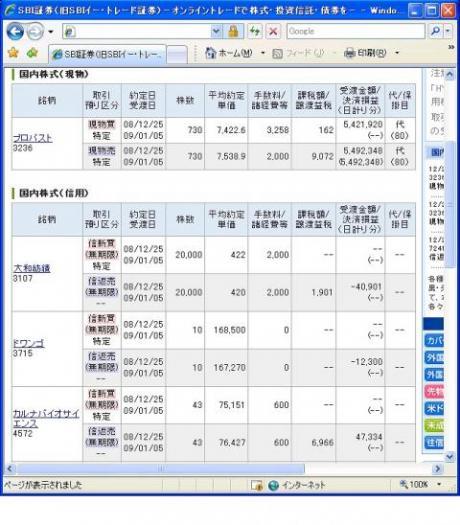Click the browser Back arrow button
460x525 pixels.
click(15, 32)
